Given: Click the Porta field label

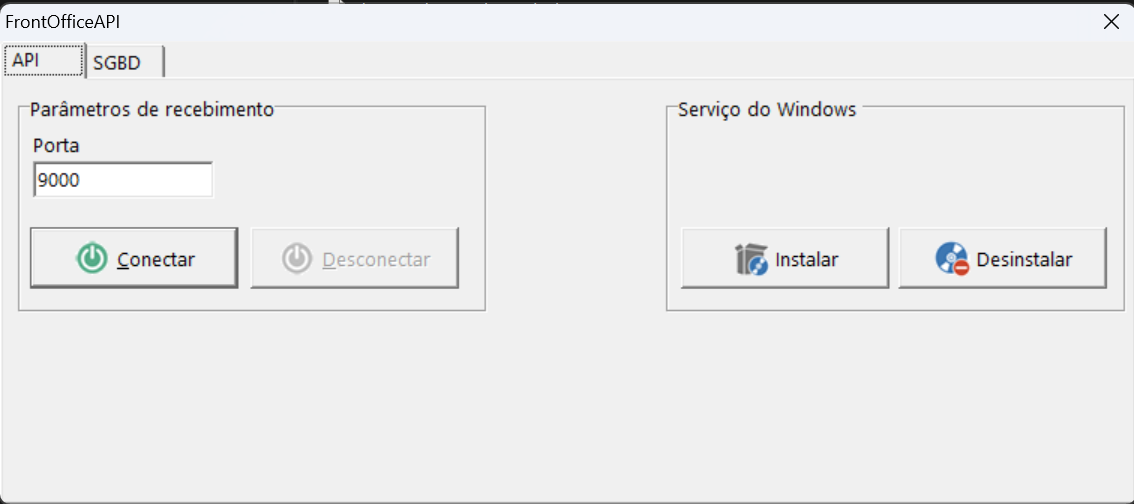Looking at the screenshot, I should click(56, 146).
